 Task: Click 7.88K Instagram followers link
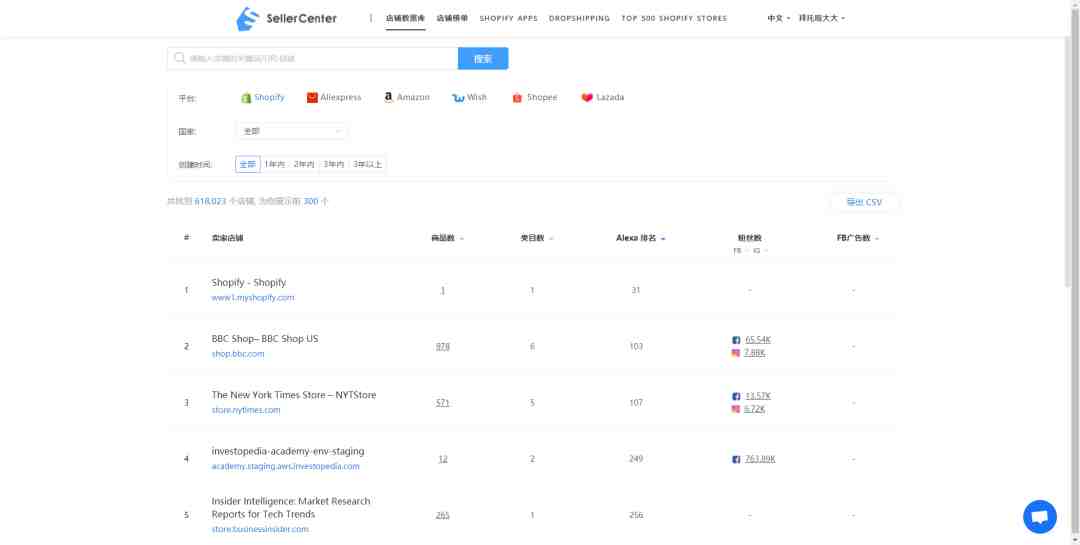click(x=755, y=353)
